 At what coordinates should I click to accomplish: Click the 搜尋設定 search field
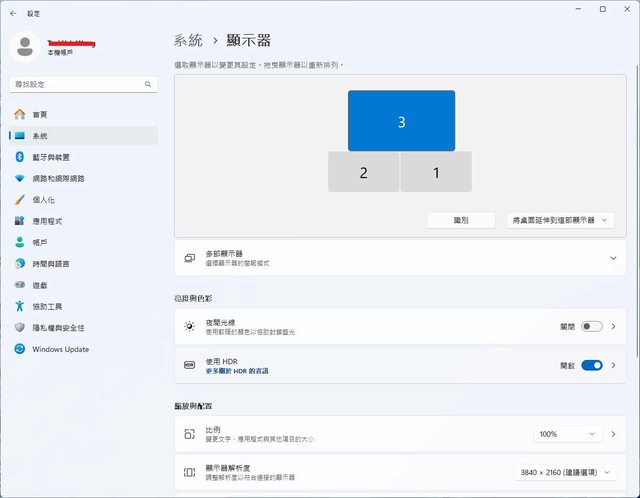coord(82,85)
